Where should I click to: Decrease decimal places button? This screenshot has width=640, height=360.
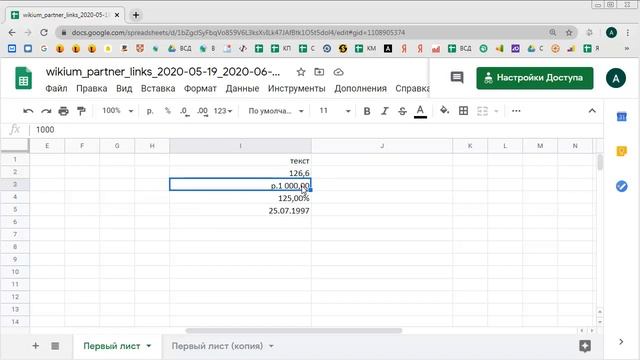[184, 111]
